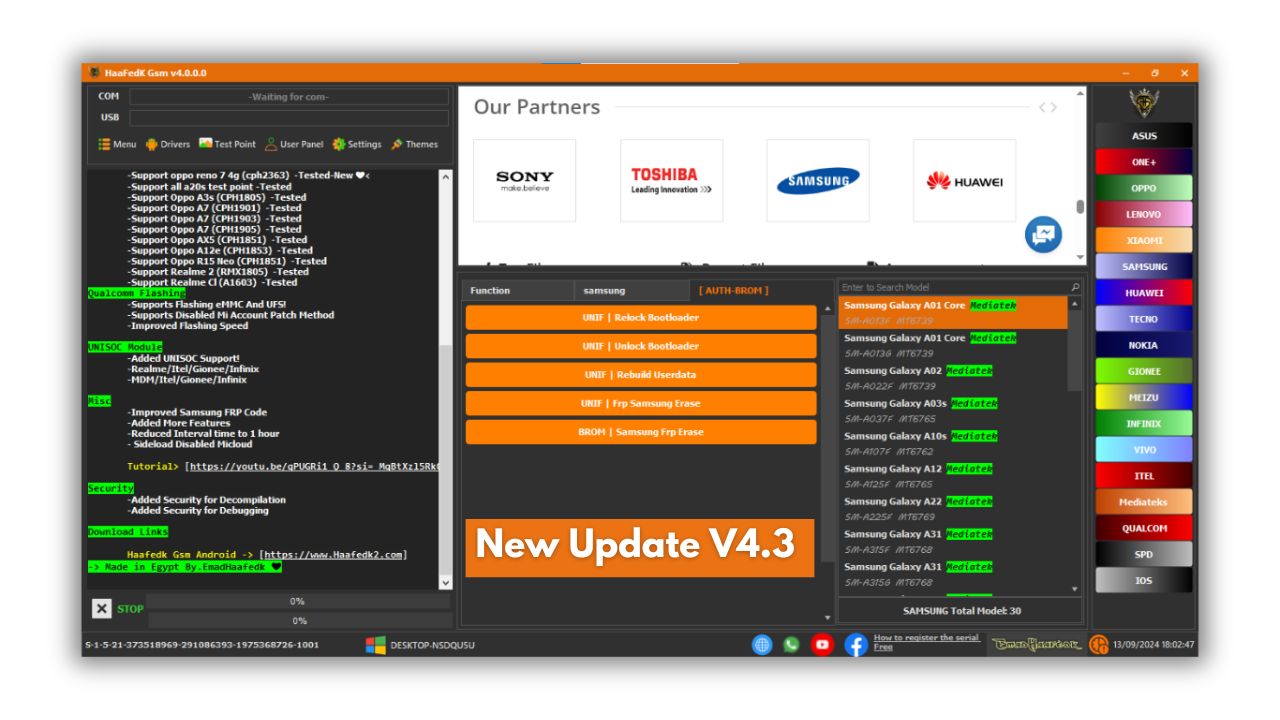Screen dimensions: 1280x720
Task: Click UNIF | Frp Samsung Erase button
Action: tap(641, 404)
